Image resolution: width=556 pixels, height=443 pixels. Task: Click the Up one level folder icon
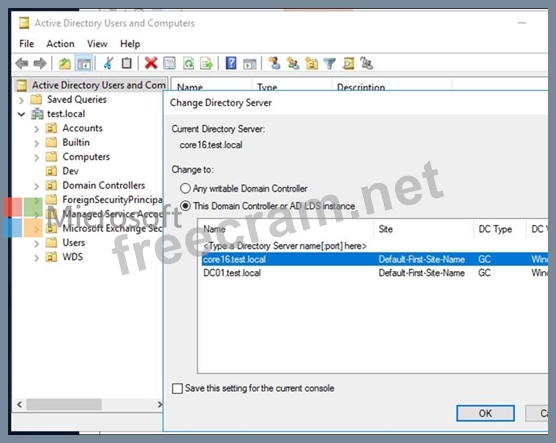tap(65, 63)
